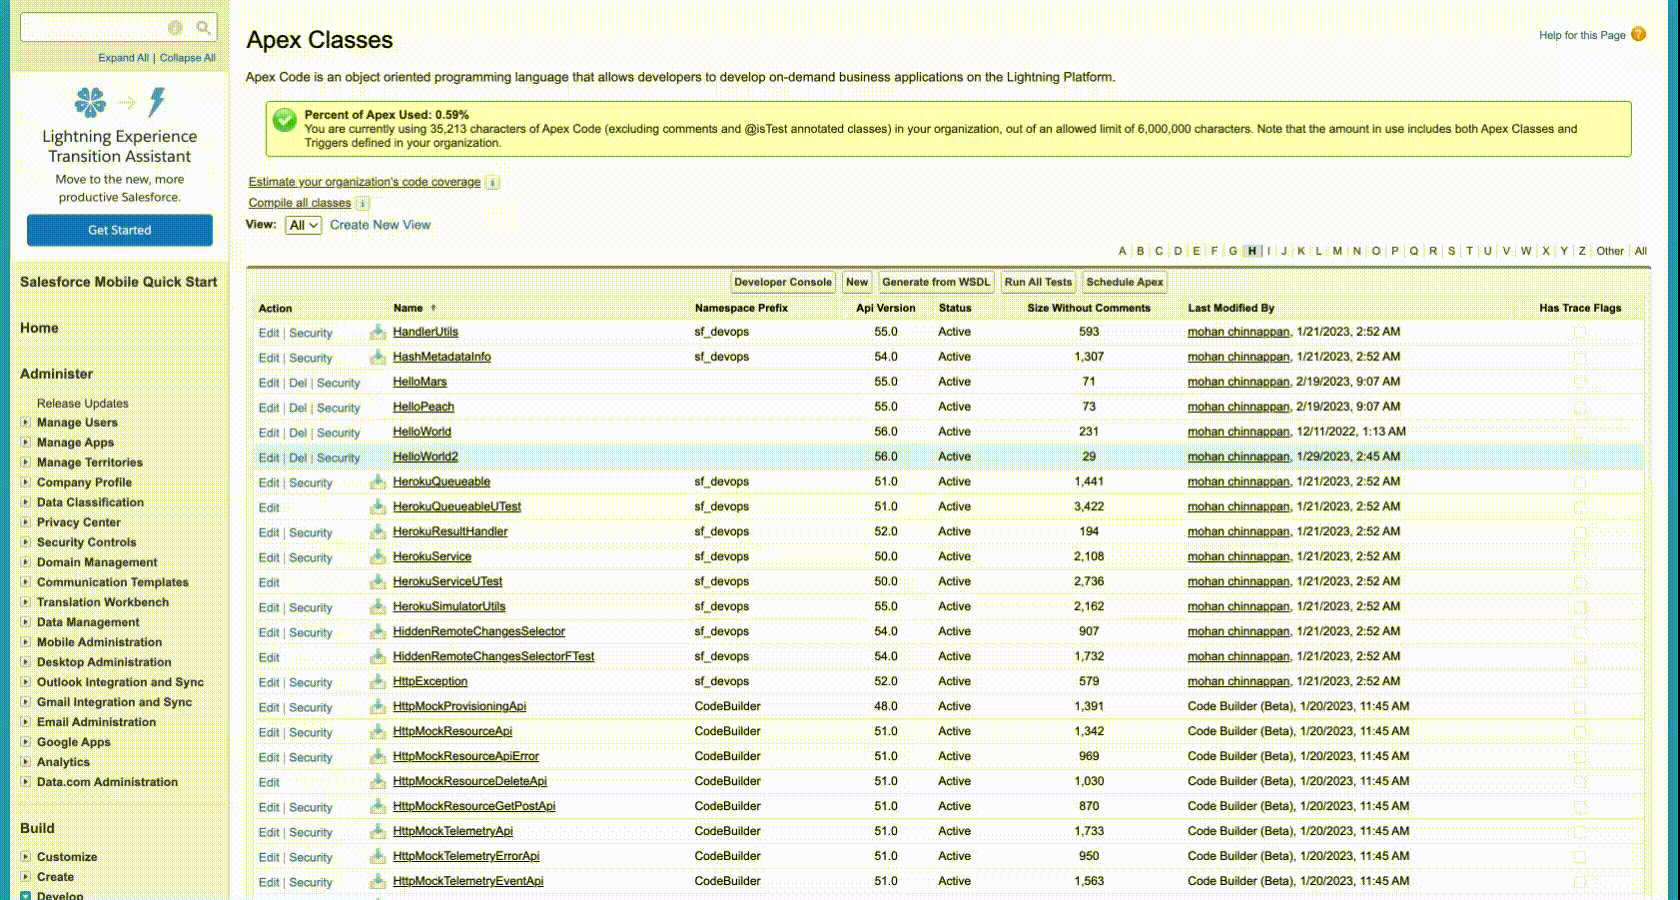The width and height of the screenshot is (1680, 900).
Task: Click the green checkmark icon in the Apex usage banner
Action: coord(285,120)
